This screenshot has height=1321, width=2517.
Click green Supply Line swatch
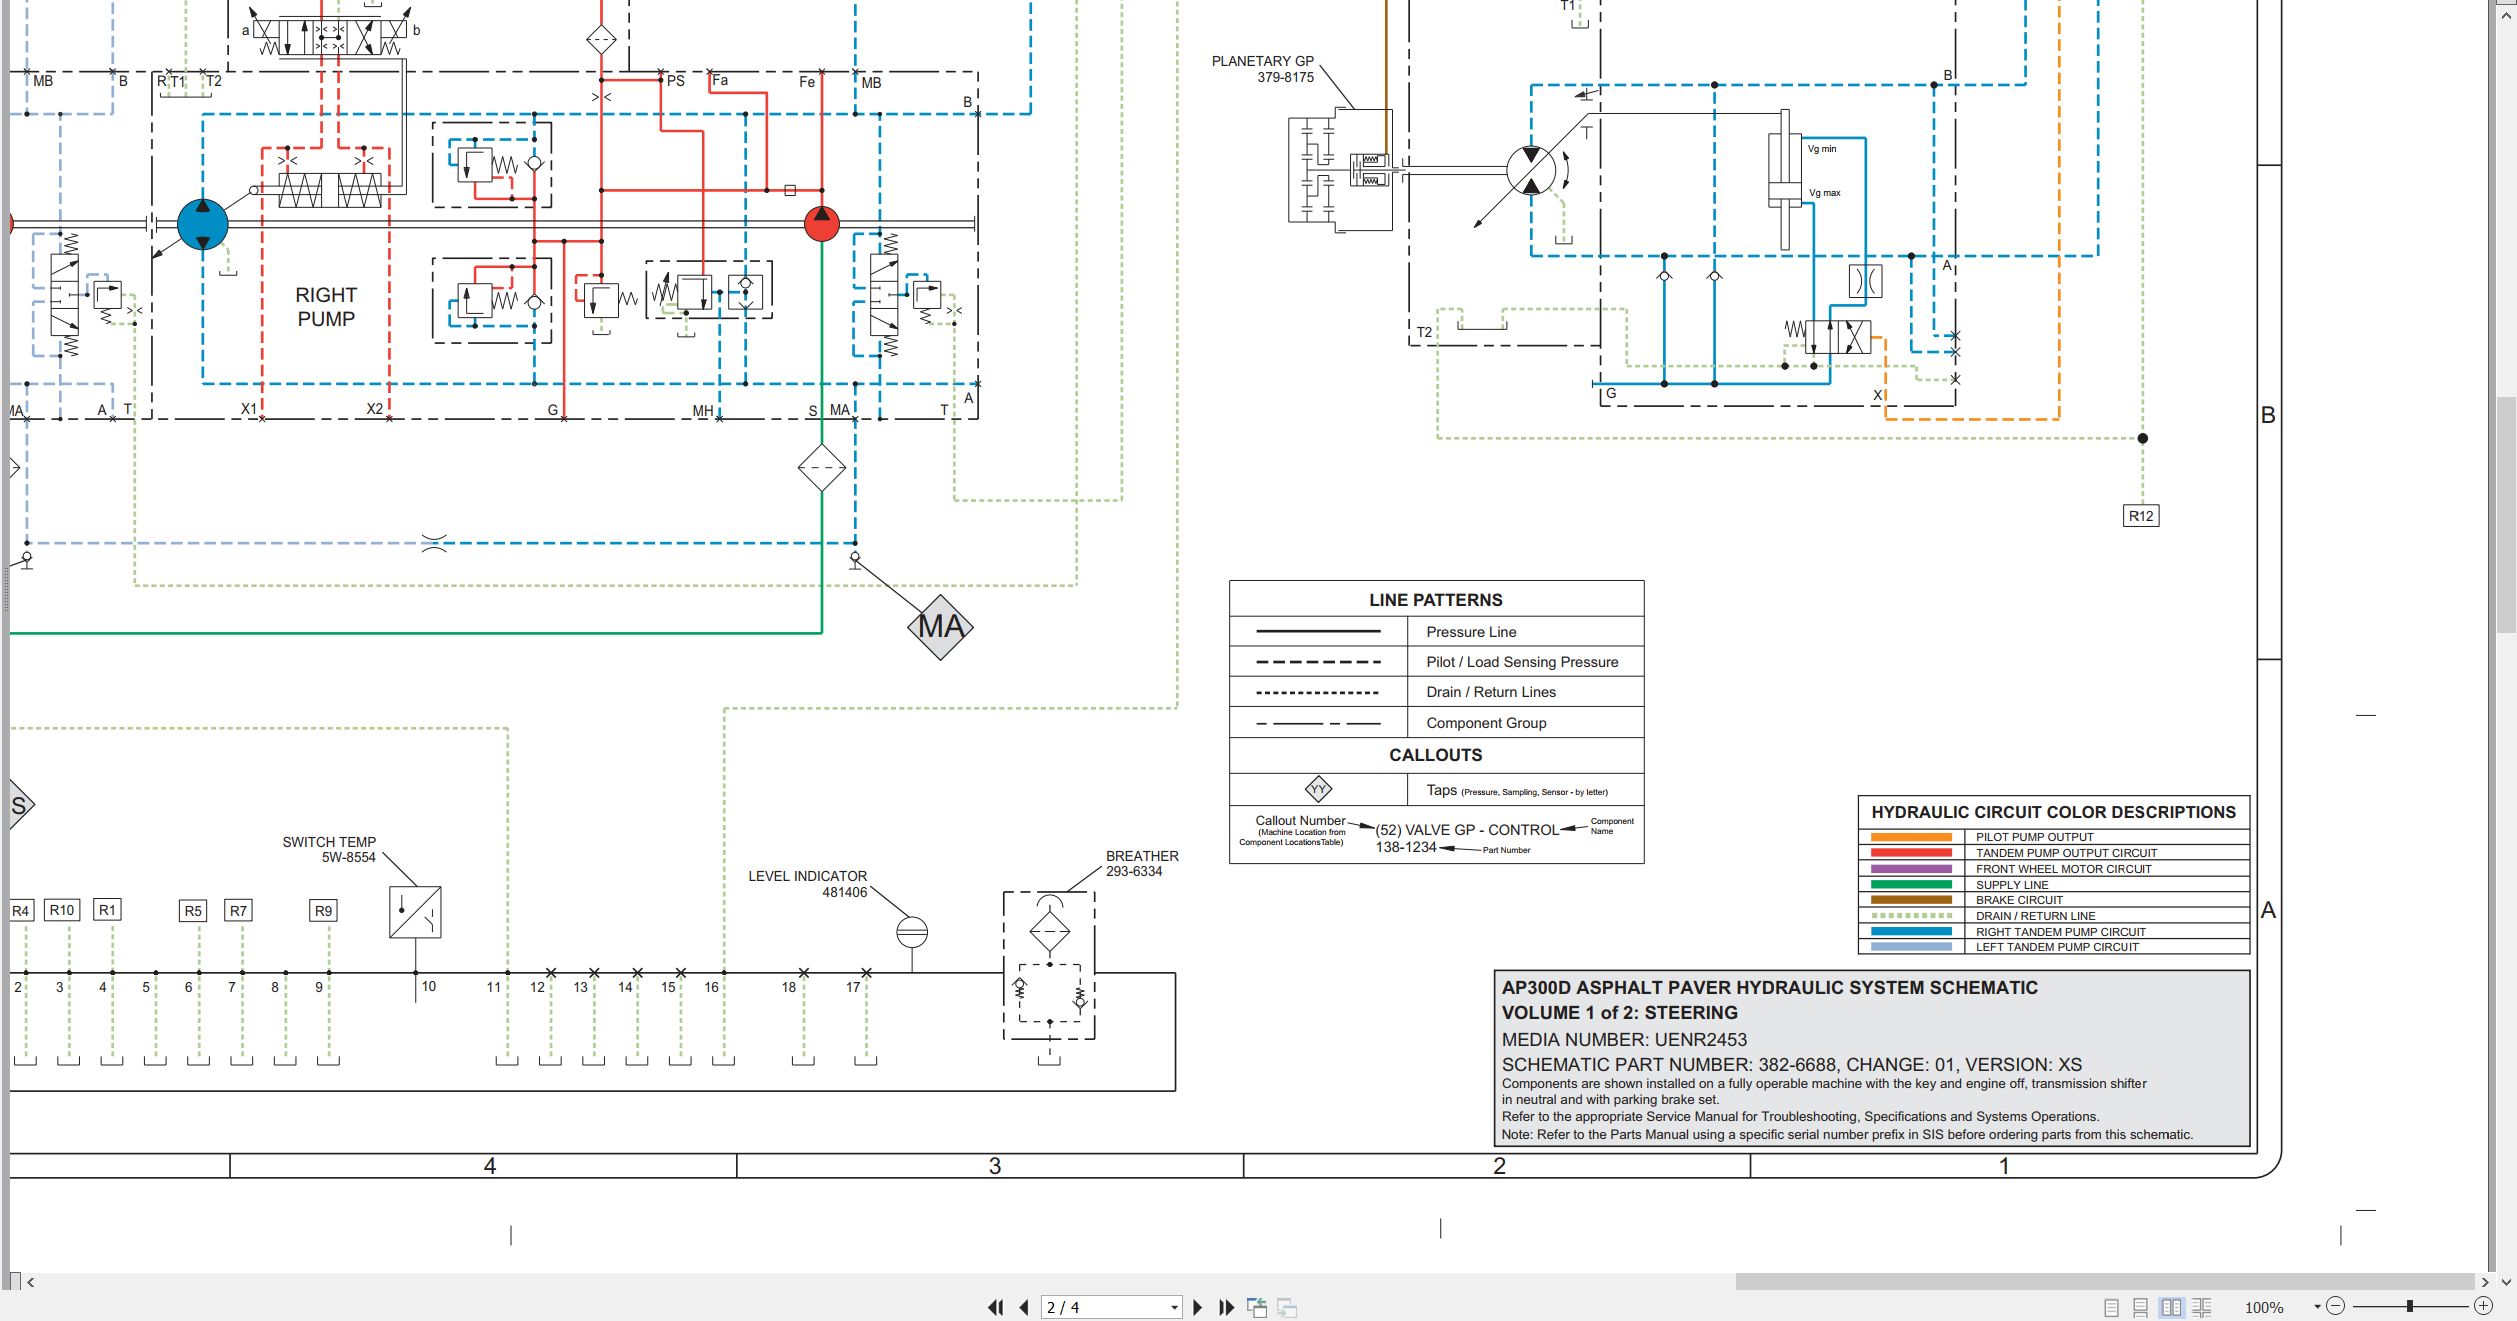pyautogui.click(x=1911, y=884)
